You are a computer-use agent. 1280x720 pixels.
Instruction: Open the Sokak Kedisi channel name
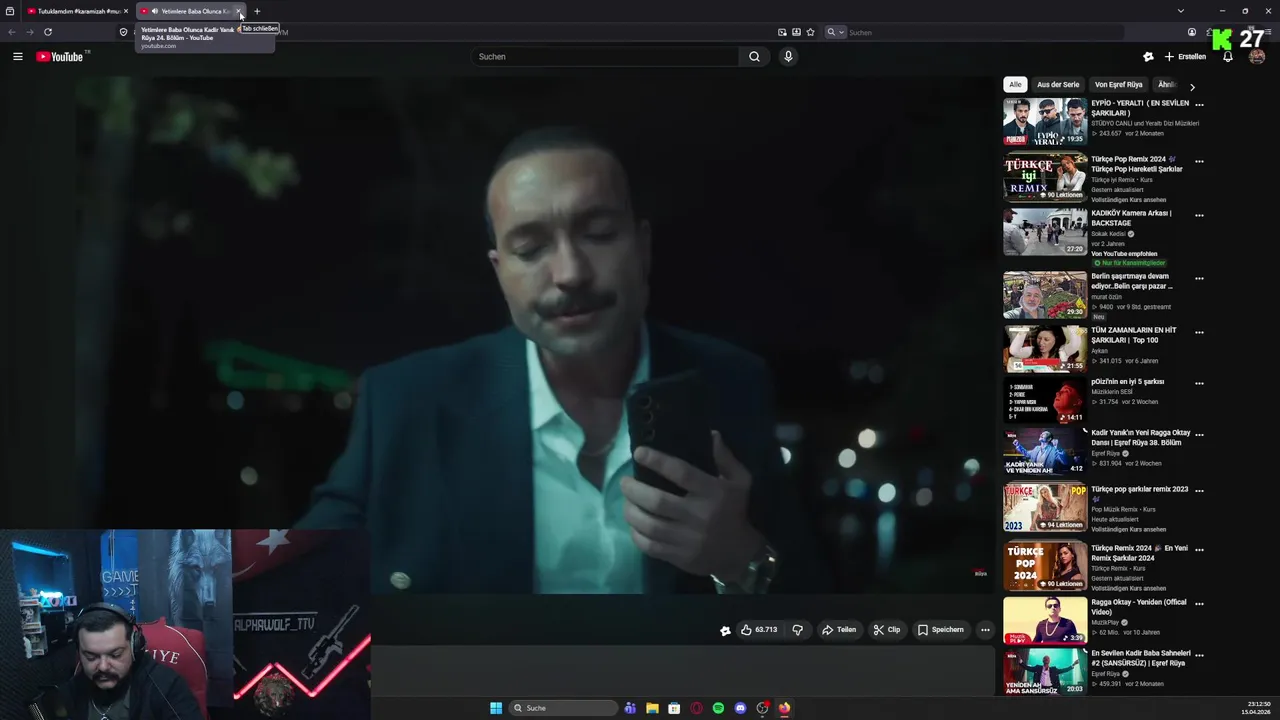pyautogui.click(x=1109, y=234)
